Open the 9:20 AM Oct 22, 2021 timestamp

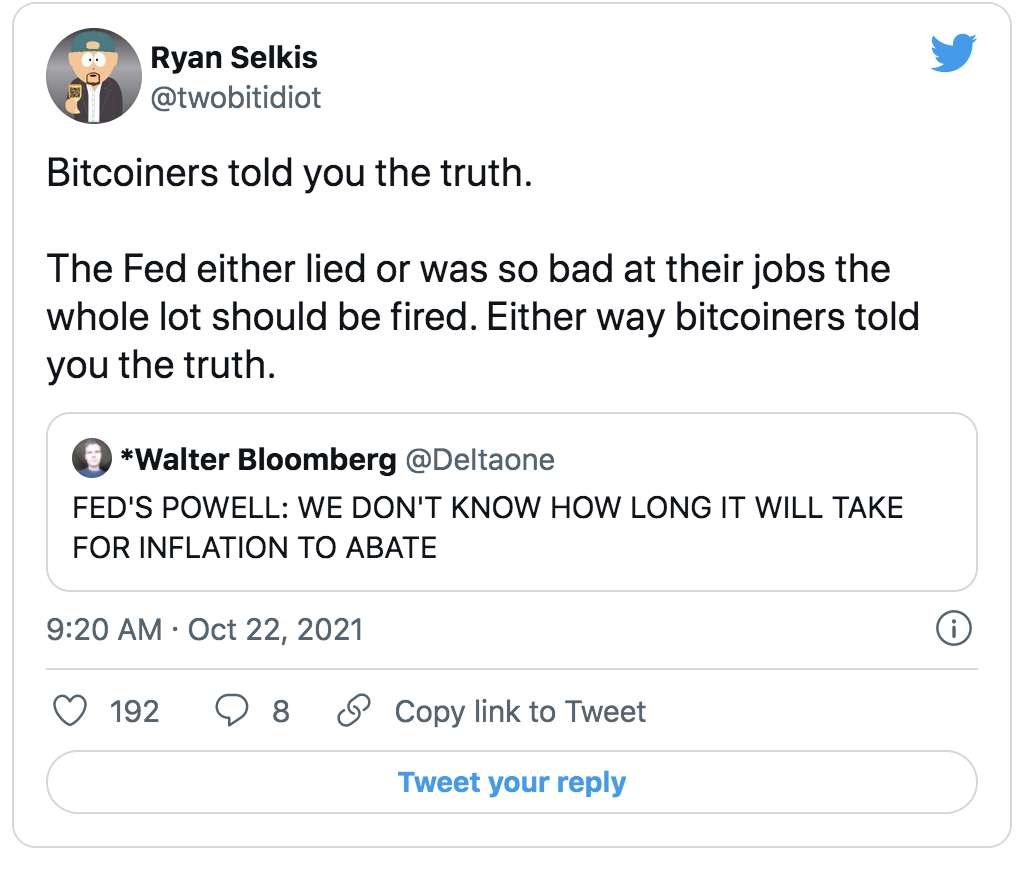tap(205, 629)
